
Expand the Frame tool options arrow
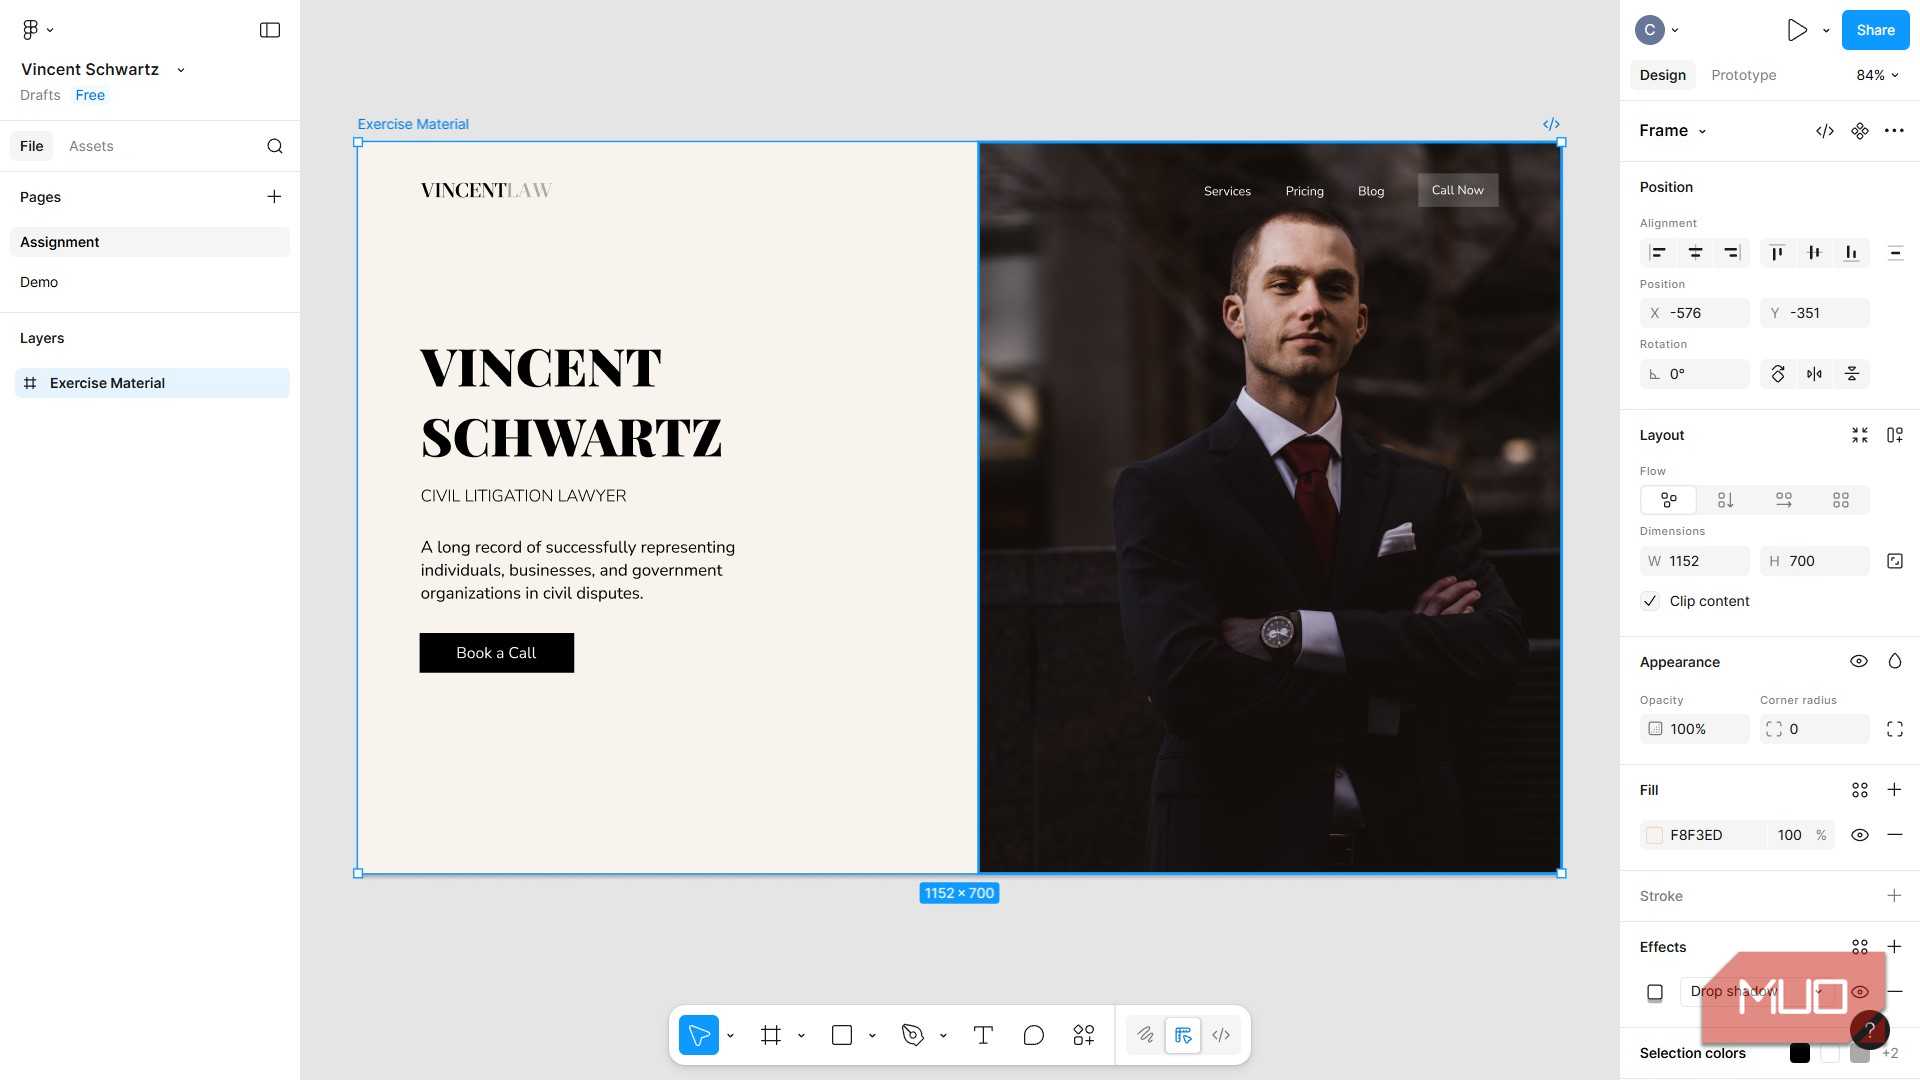(x=801, y=1036)
